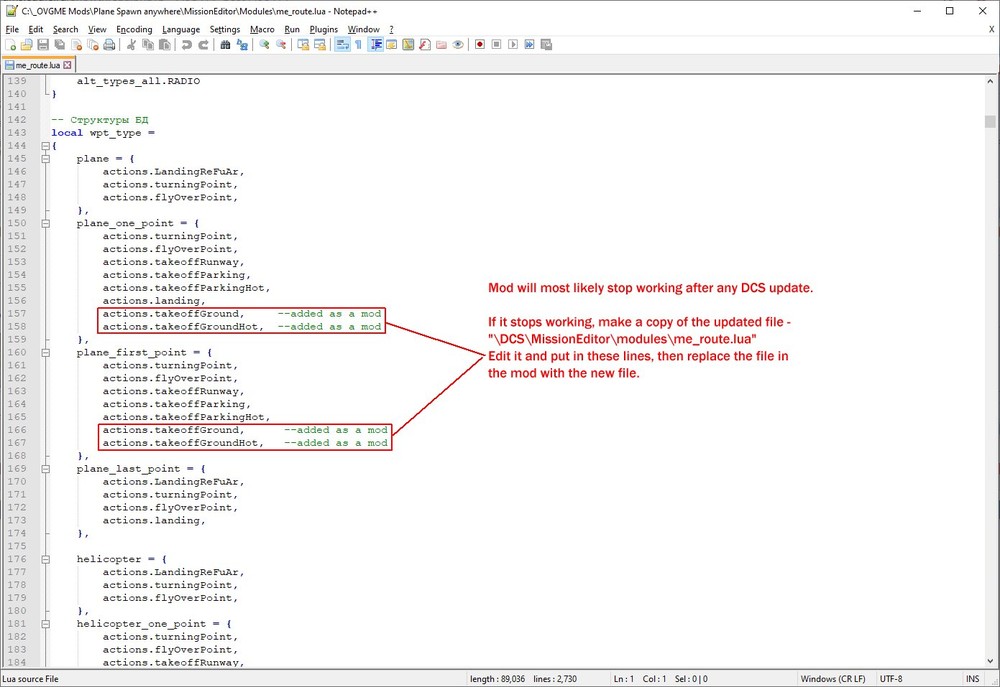Screen dimensions: 1000x687
Task: Open the Encoding menu
Action: click(x=134, y=29)
